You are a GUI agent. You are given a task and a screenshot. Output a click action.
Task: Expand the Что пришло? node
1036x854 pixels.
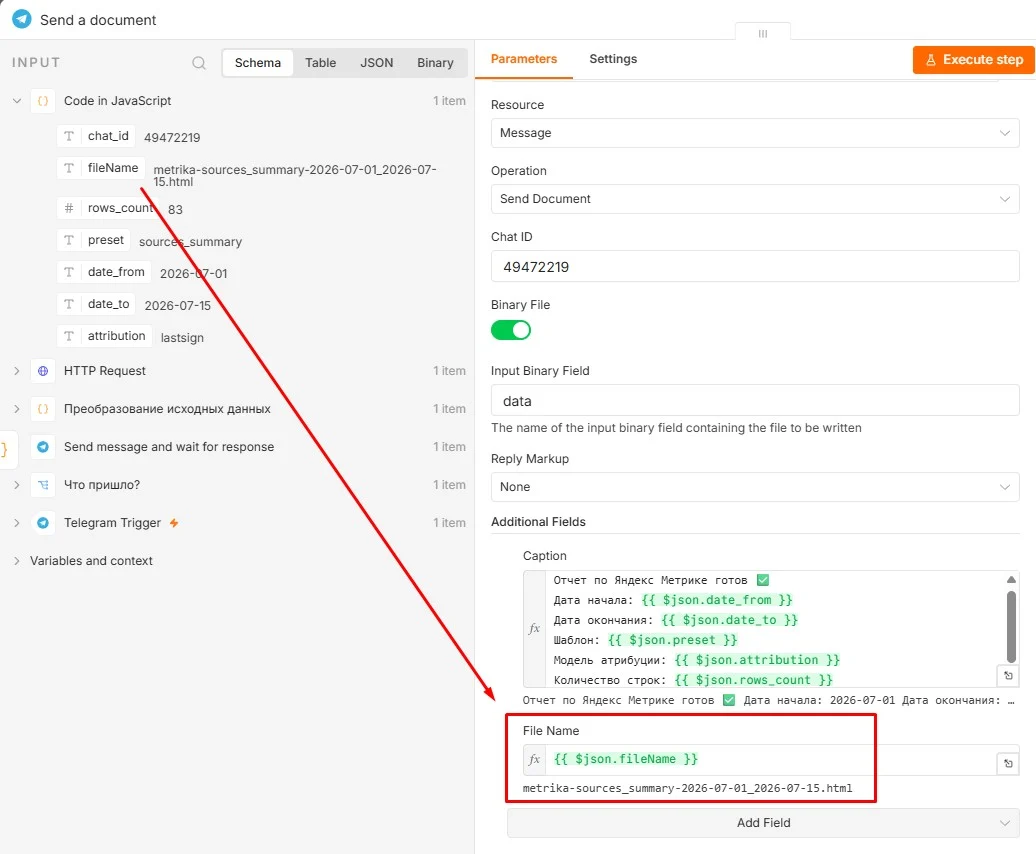tap(17, 485)
